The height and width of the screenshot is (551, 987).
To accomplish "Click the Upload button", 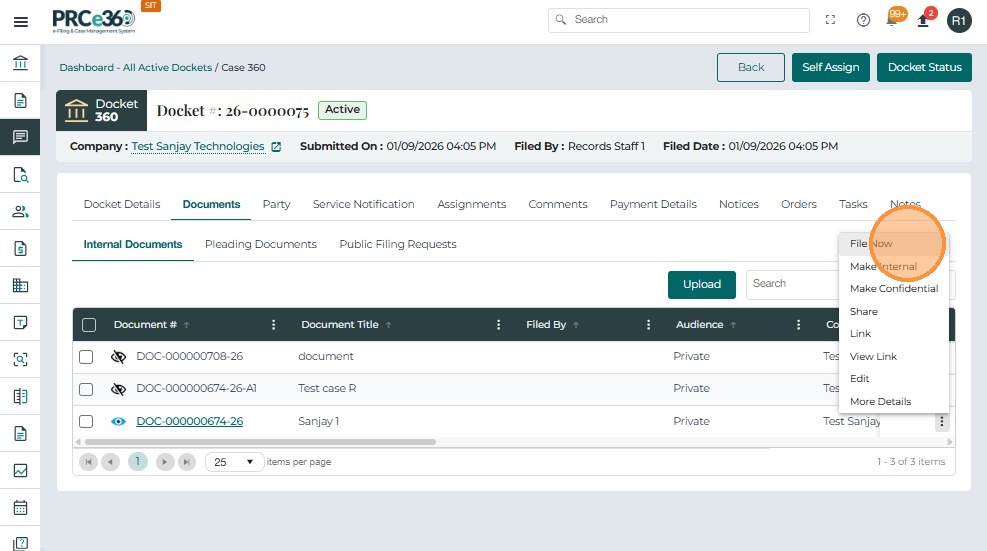I will [702, 285].
